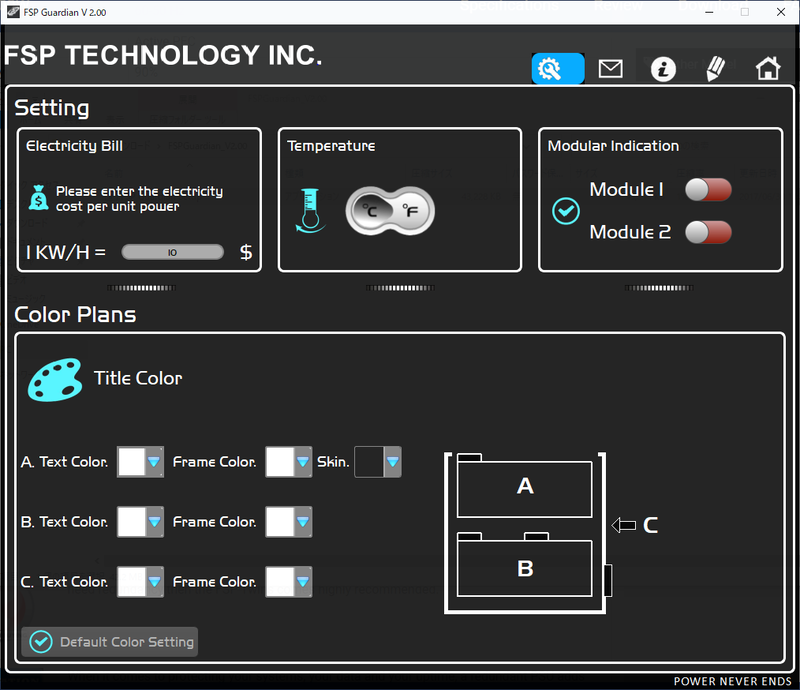Minimize the FSP Guardian window
The width and height of the screenshot is (800, 690).
pyautogui.click(x=709, y=12)
